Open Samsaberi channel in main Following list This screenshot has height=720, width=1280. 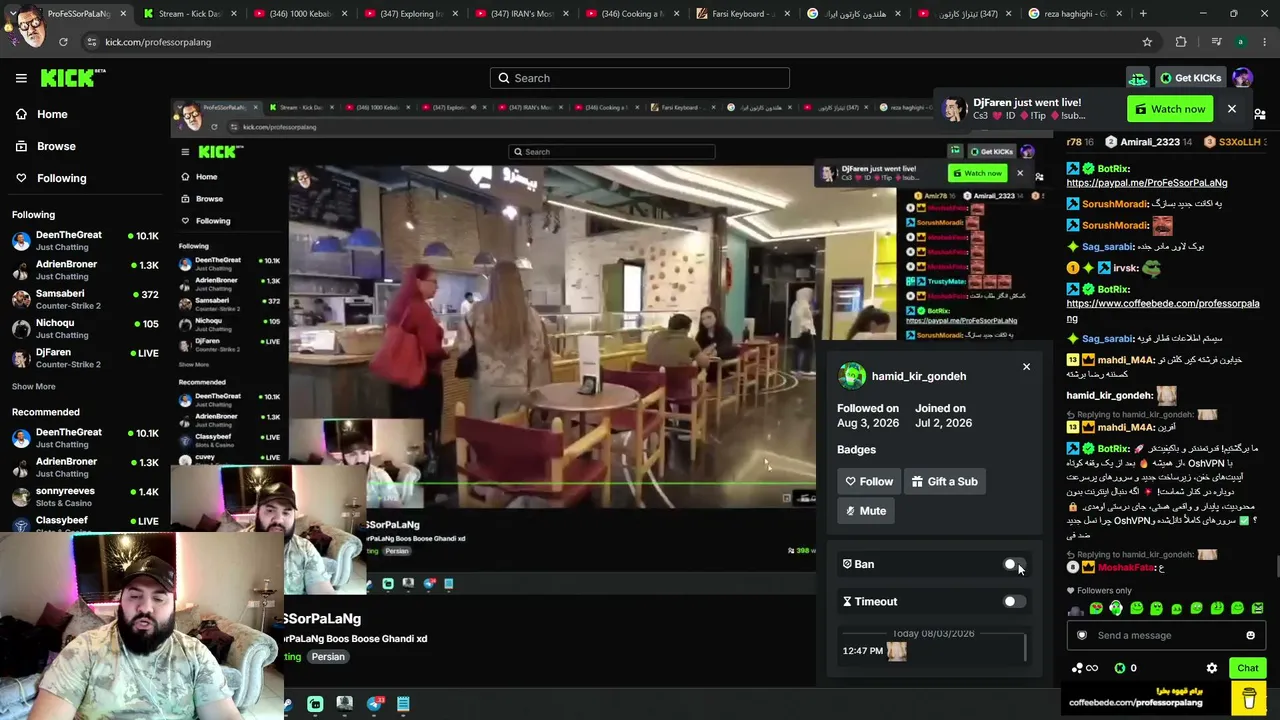click(85, 300)
